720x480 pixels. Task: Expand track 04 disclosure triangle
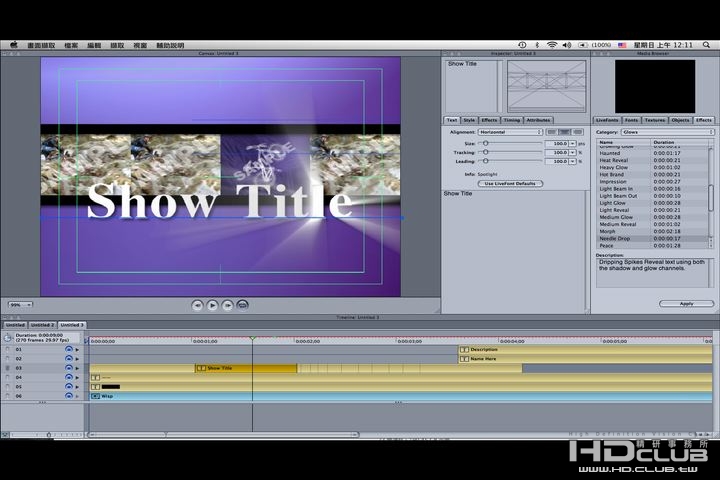coord(77,378)
